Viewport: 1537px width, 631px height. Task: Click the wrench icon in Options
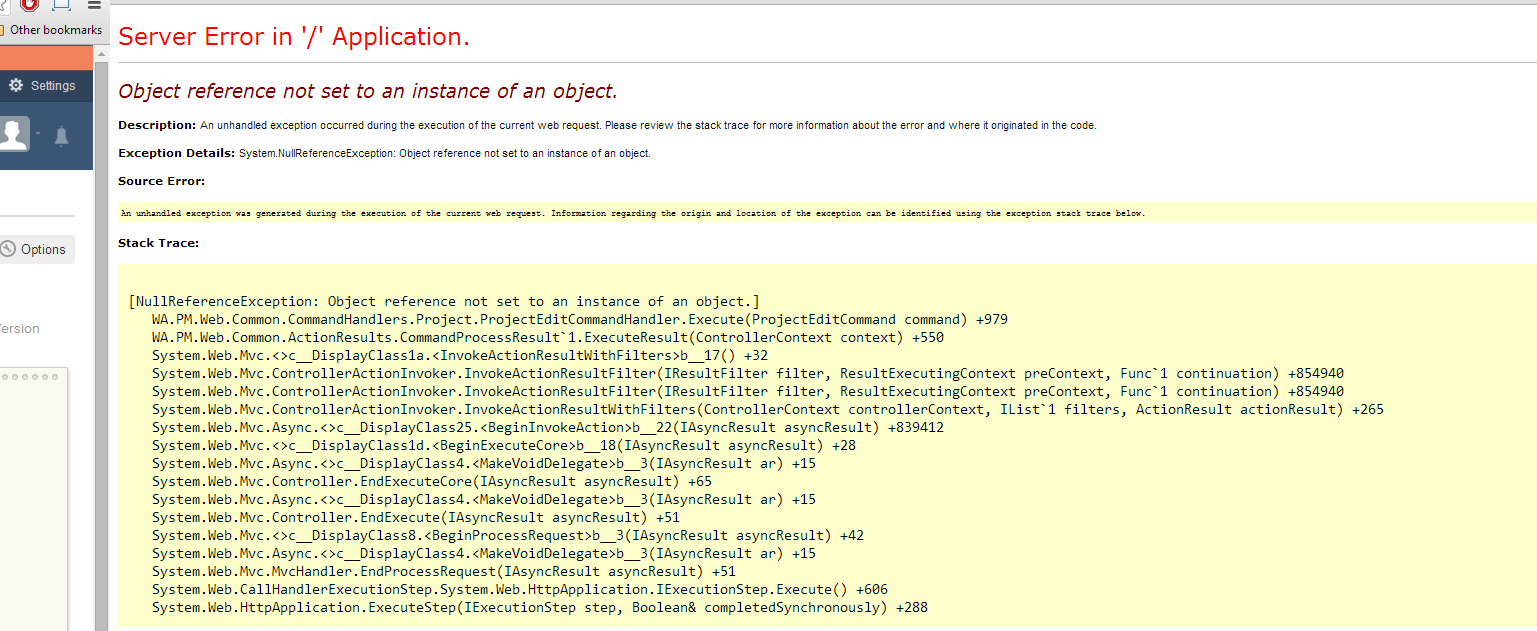9,249
